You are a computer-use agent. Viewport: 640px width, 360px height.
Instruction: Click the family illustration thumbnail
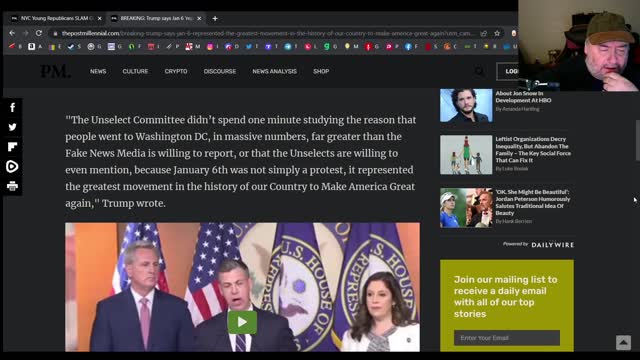pyautogui.click(x=466, y=155)
